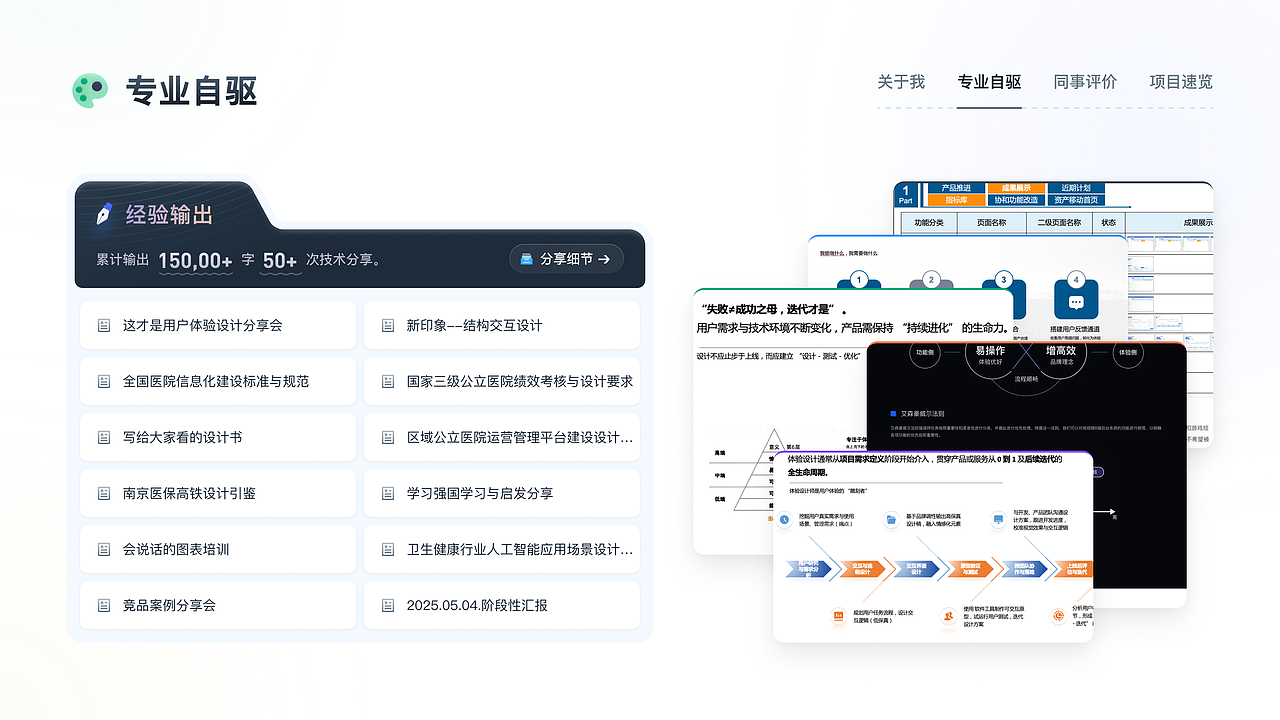Open the 关于我 tab

pyautogui.click(x=901, y=82)
